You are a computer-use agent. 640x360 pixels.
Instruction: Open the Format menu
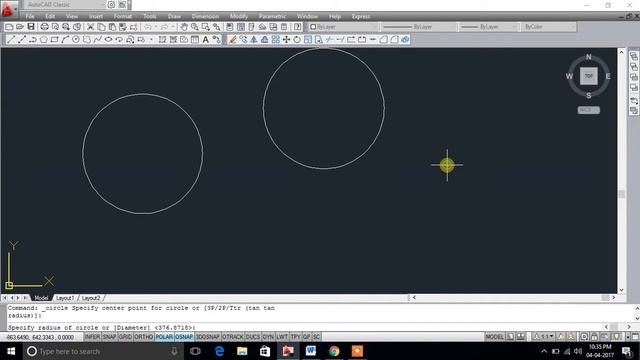click(x=123, y=16)
